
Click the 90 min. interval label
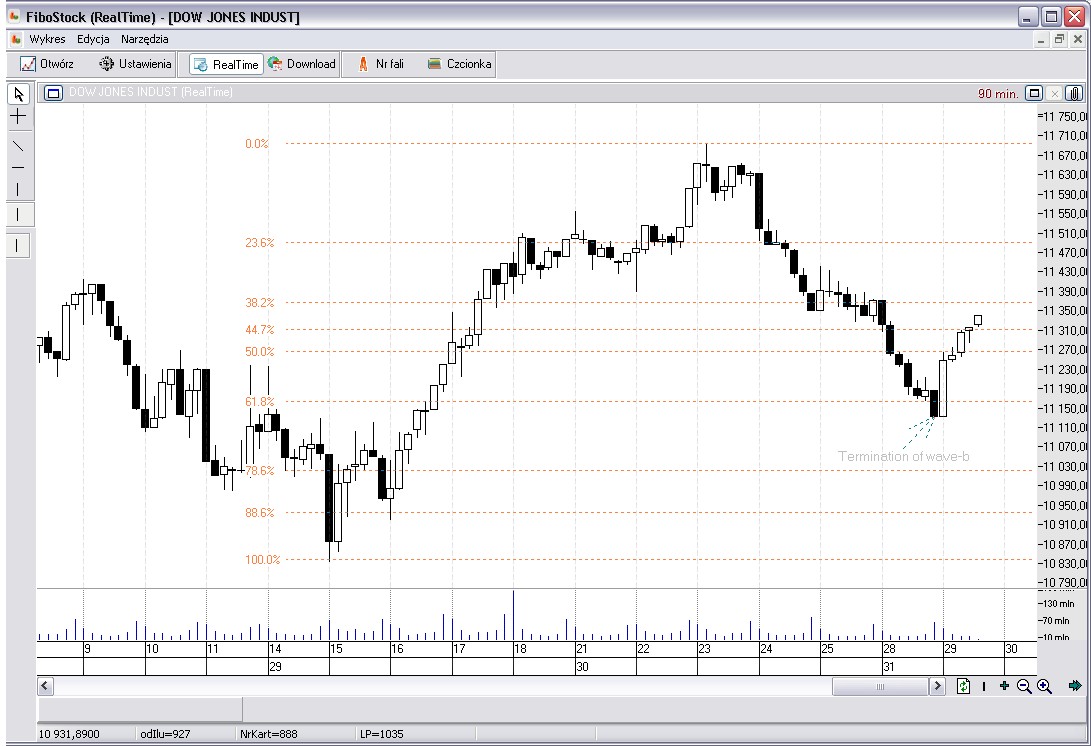(998, 93)
